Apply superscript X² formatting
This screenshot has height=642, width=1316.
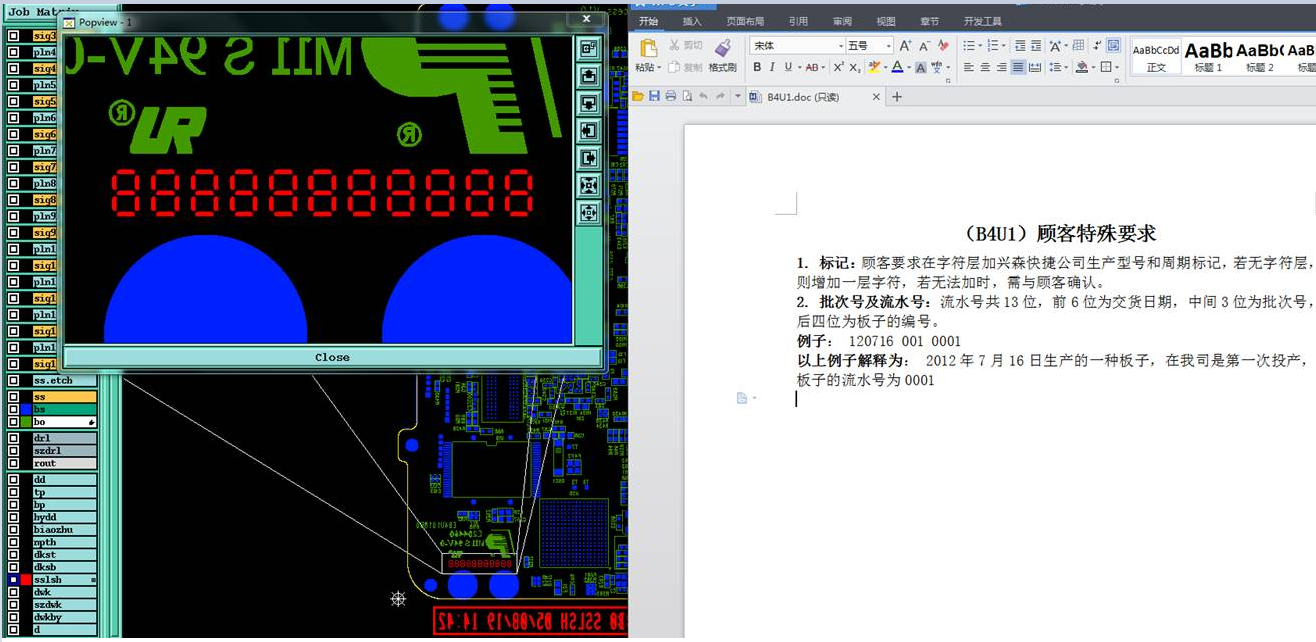[x=839, y=67]
